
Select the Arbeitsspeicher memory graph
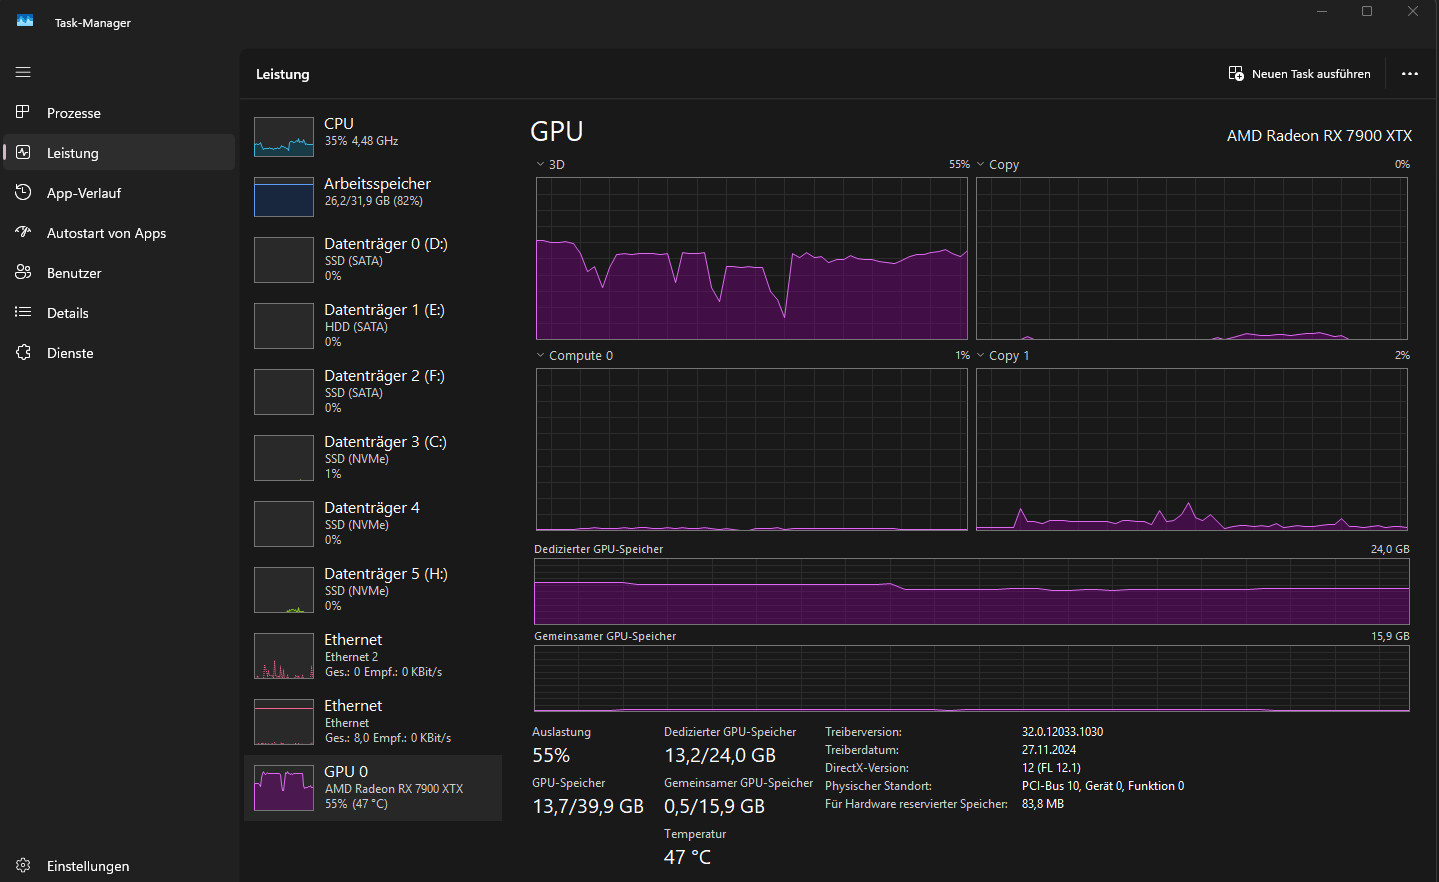coord(370,191)
